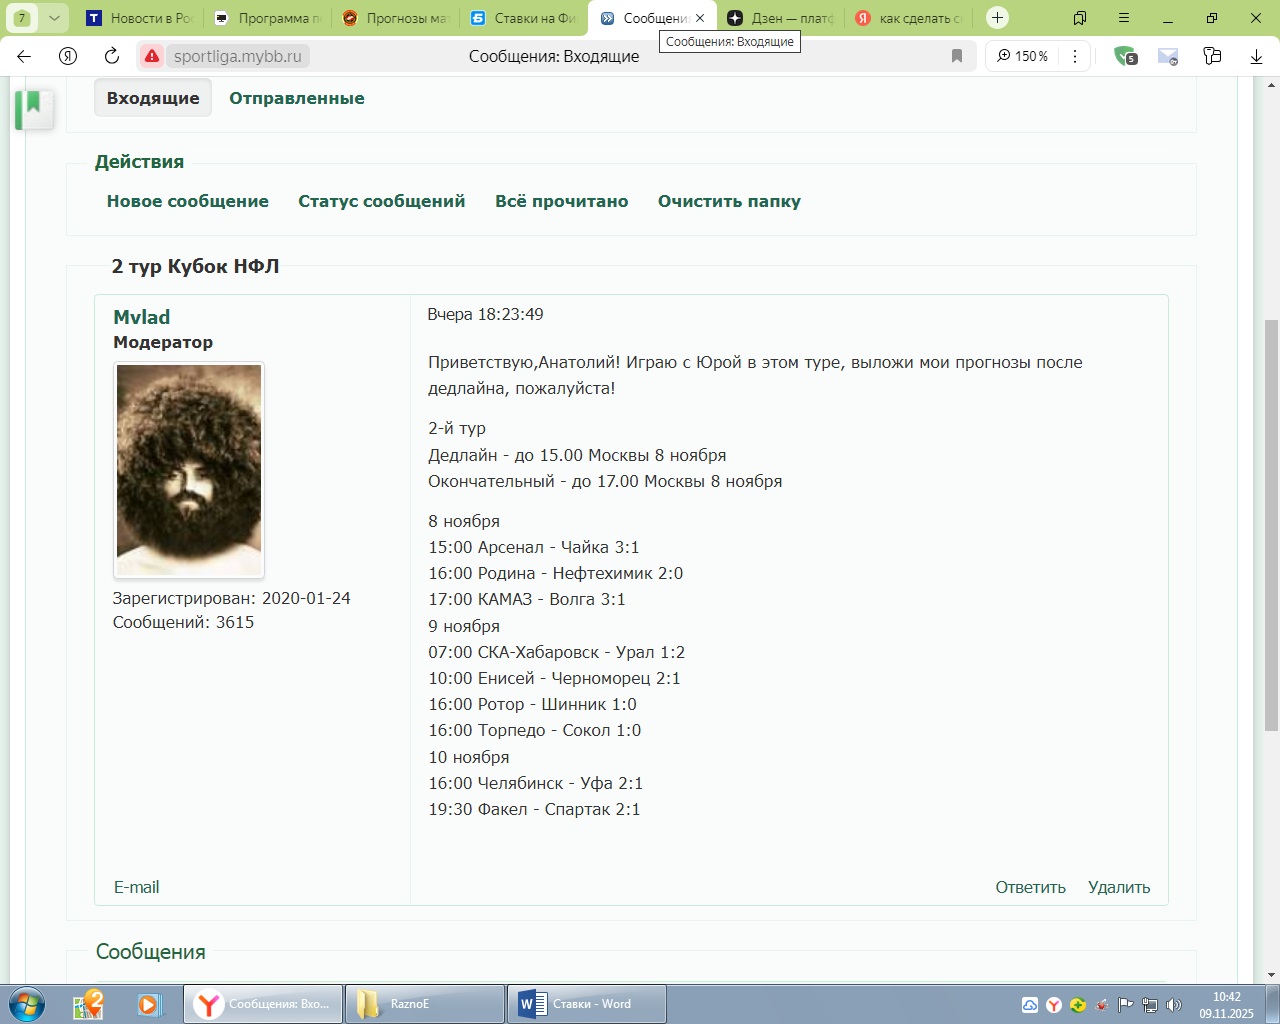Click the cloud icon in system tray
This screenshot has width=1280, height=1024.
1030,1005
